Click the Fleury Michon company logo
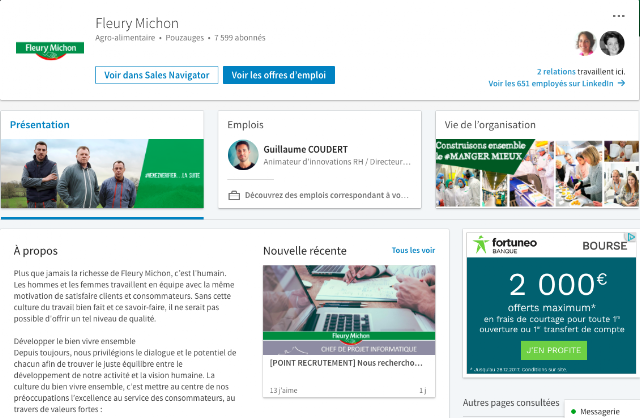This screenshot has width=640, height=418. [x=50, y=50]
